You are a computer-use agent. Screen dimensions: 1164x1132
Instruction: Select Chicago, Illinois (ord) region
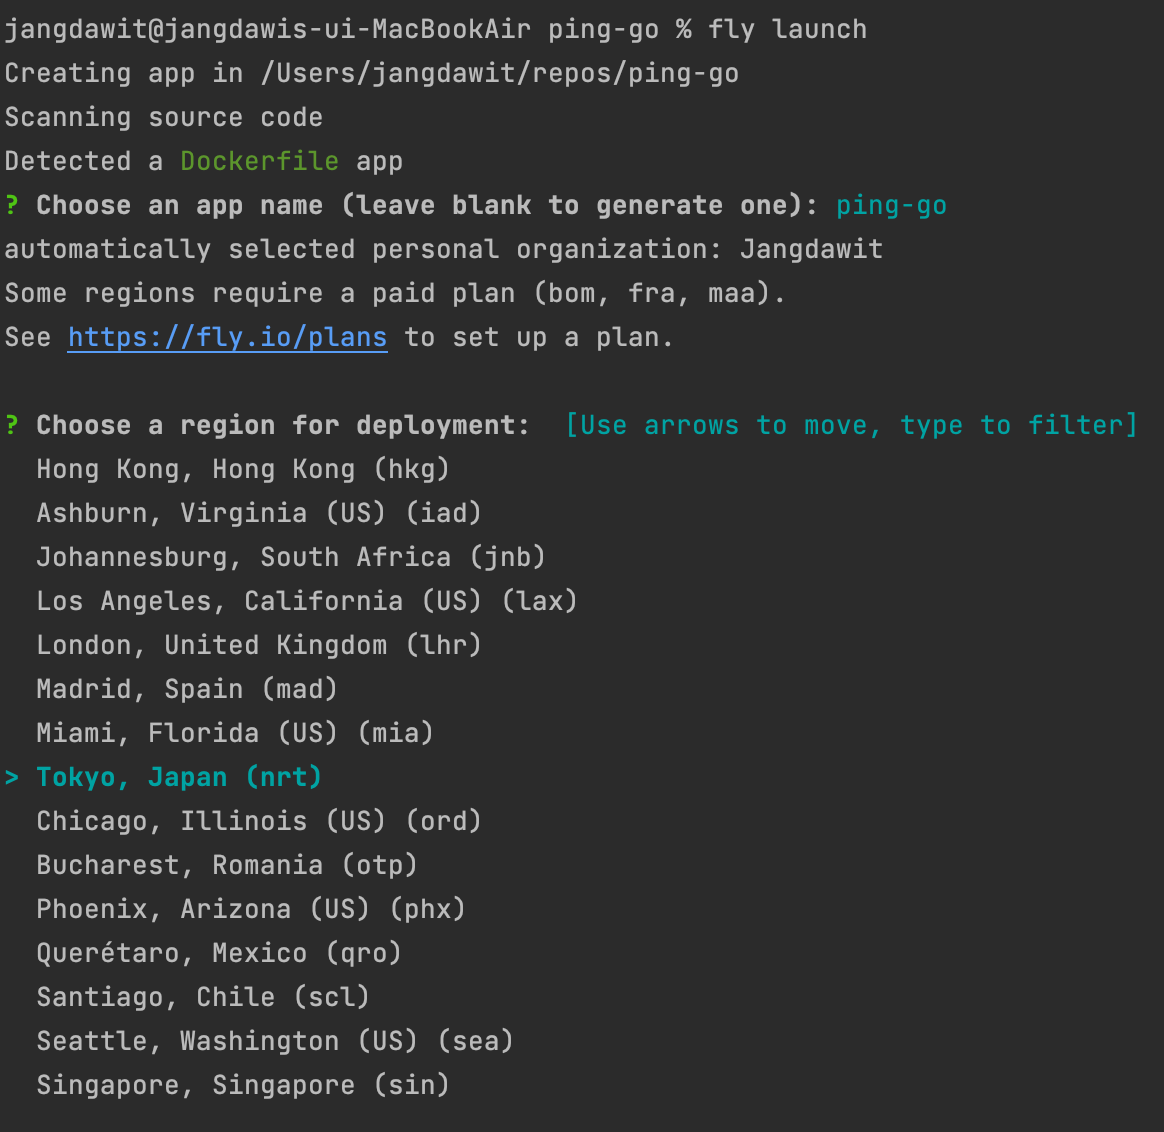[259, 821]
